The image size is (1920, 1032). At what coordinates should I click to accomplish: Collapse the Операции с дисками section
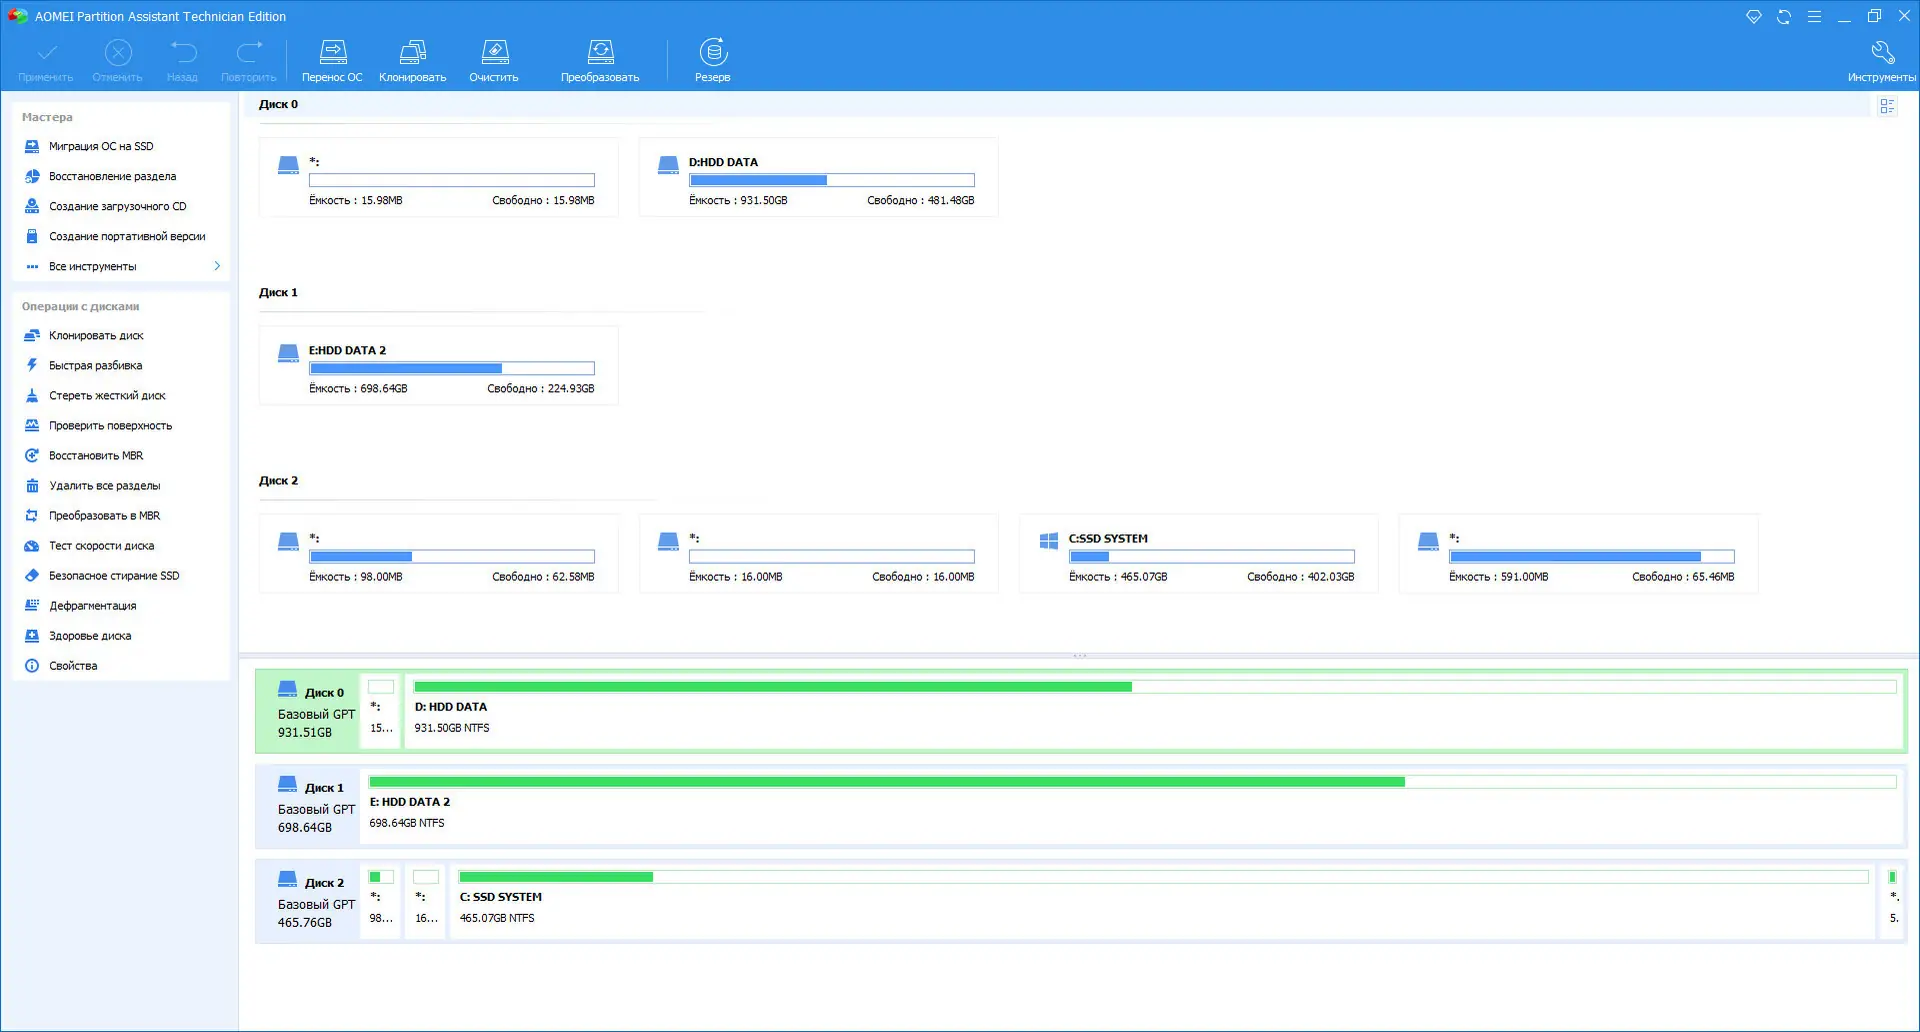80,306
